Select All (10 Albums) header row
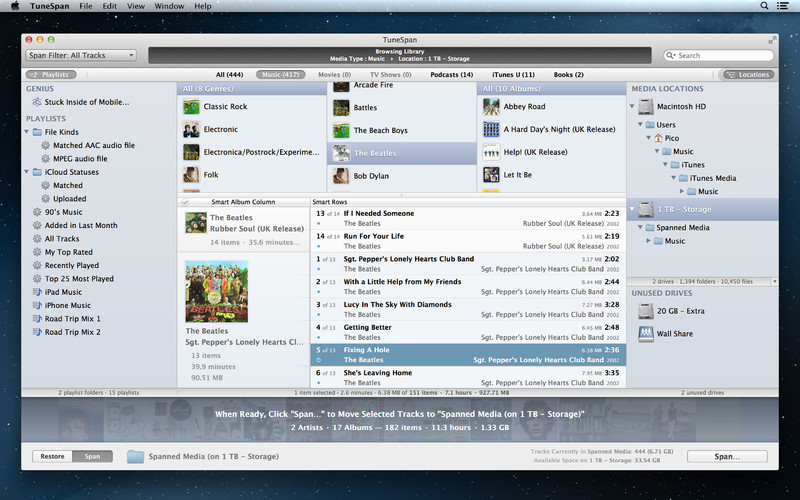Image resolution: width=800 pixels, height=500 pixels. (x=552, y=89)
